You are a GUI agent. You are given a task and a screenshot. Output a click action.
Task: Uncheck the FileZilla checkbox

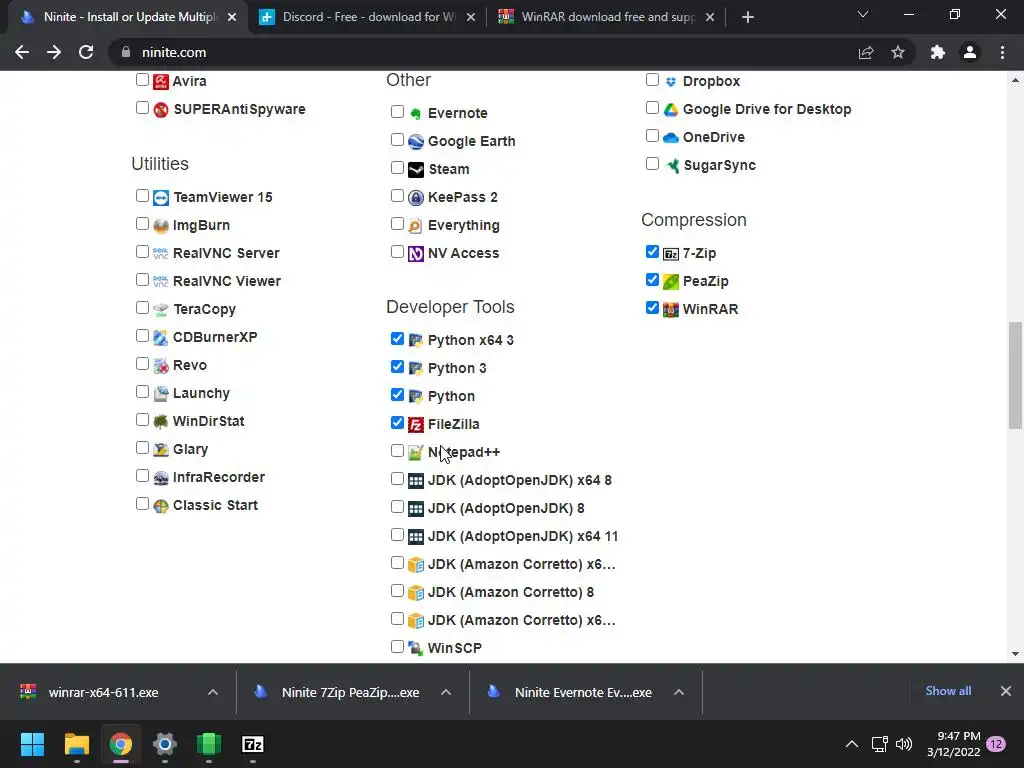tap(397, 423)
